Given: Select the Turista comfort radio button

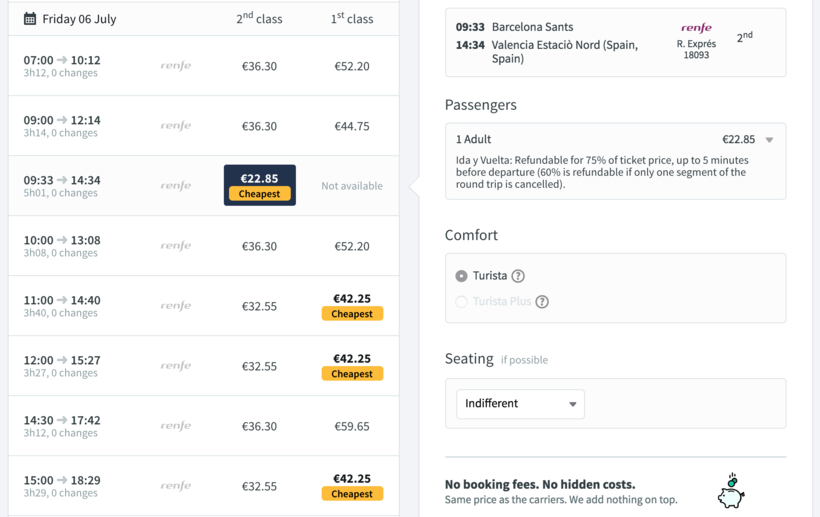Looking at the screenshot, I should [x=461, y=276].
